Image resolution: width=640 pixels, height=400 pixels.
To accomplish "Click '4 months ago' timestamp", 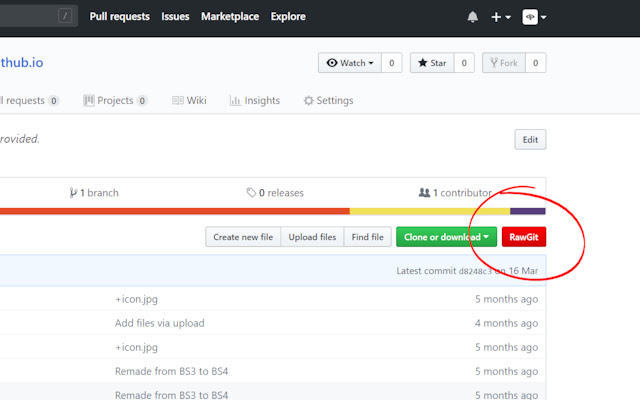I will pos(506,323).
